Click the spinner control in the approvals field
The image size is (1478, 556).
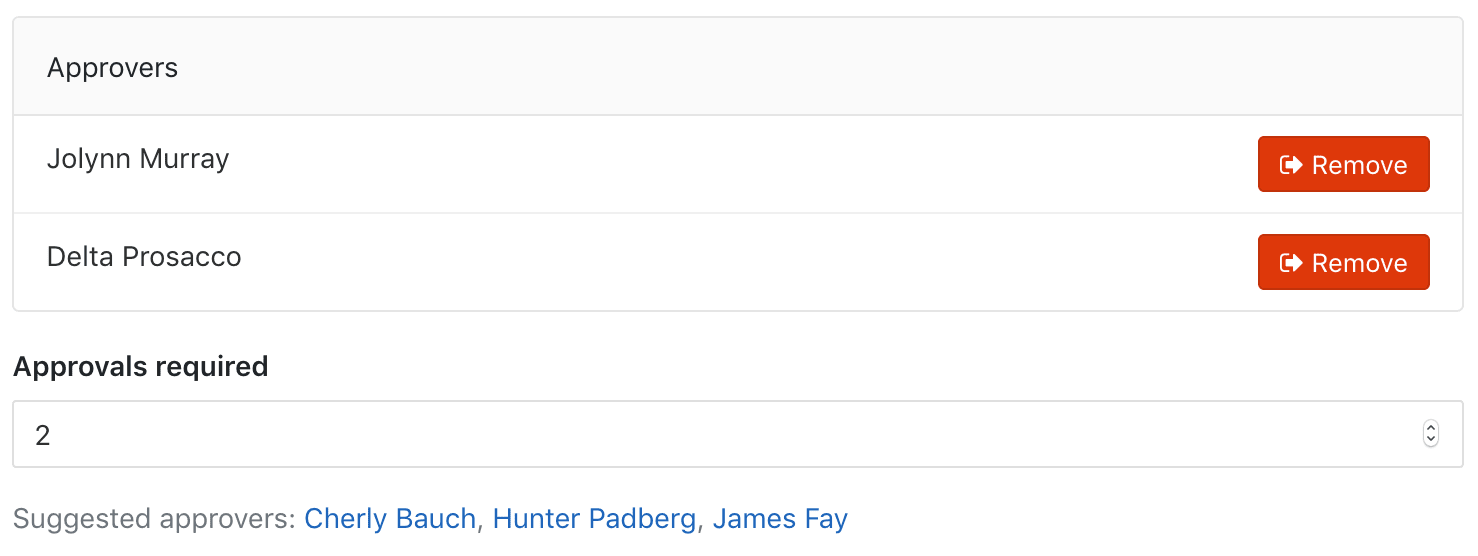(x=1431, y=434)
